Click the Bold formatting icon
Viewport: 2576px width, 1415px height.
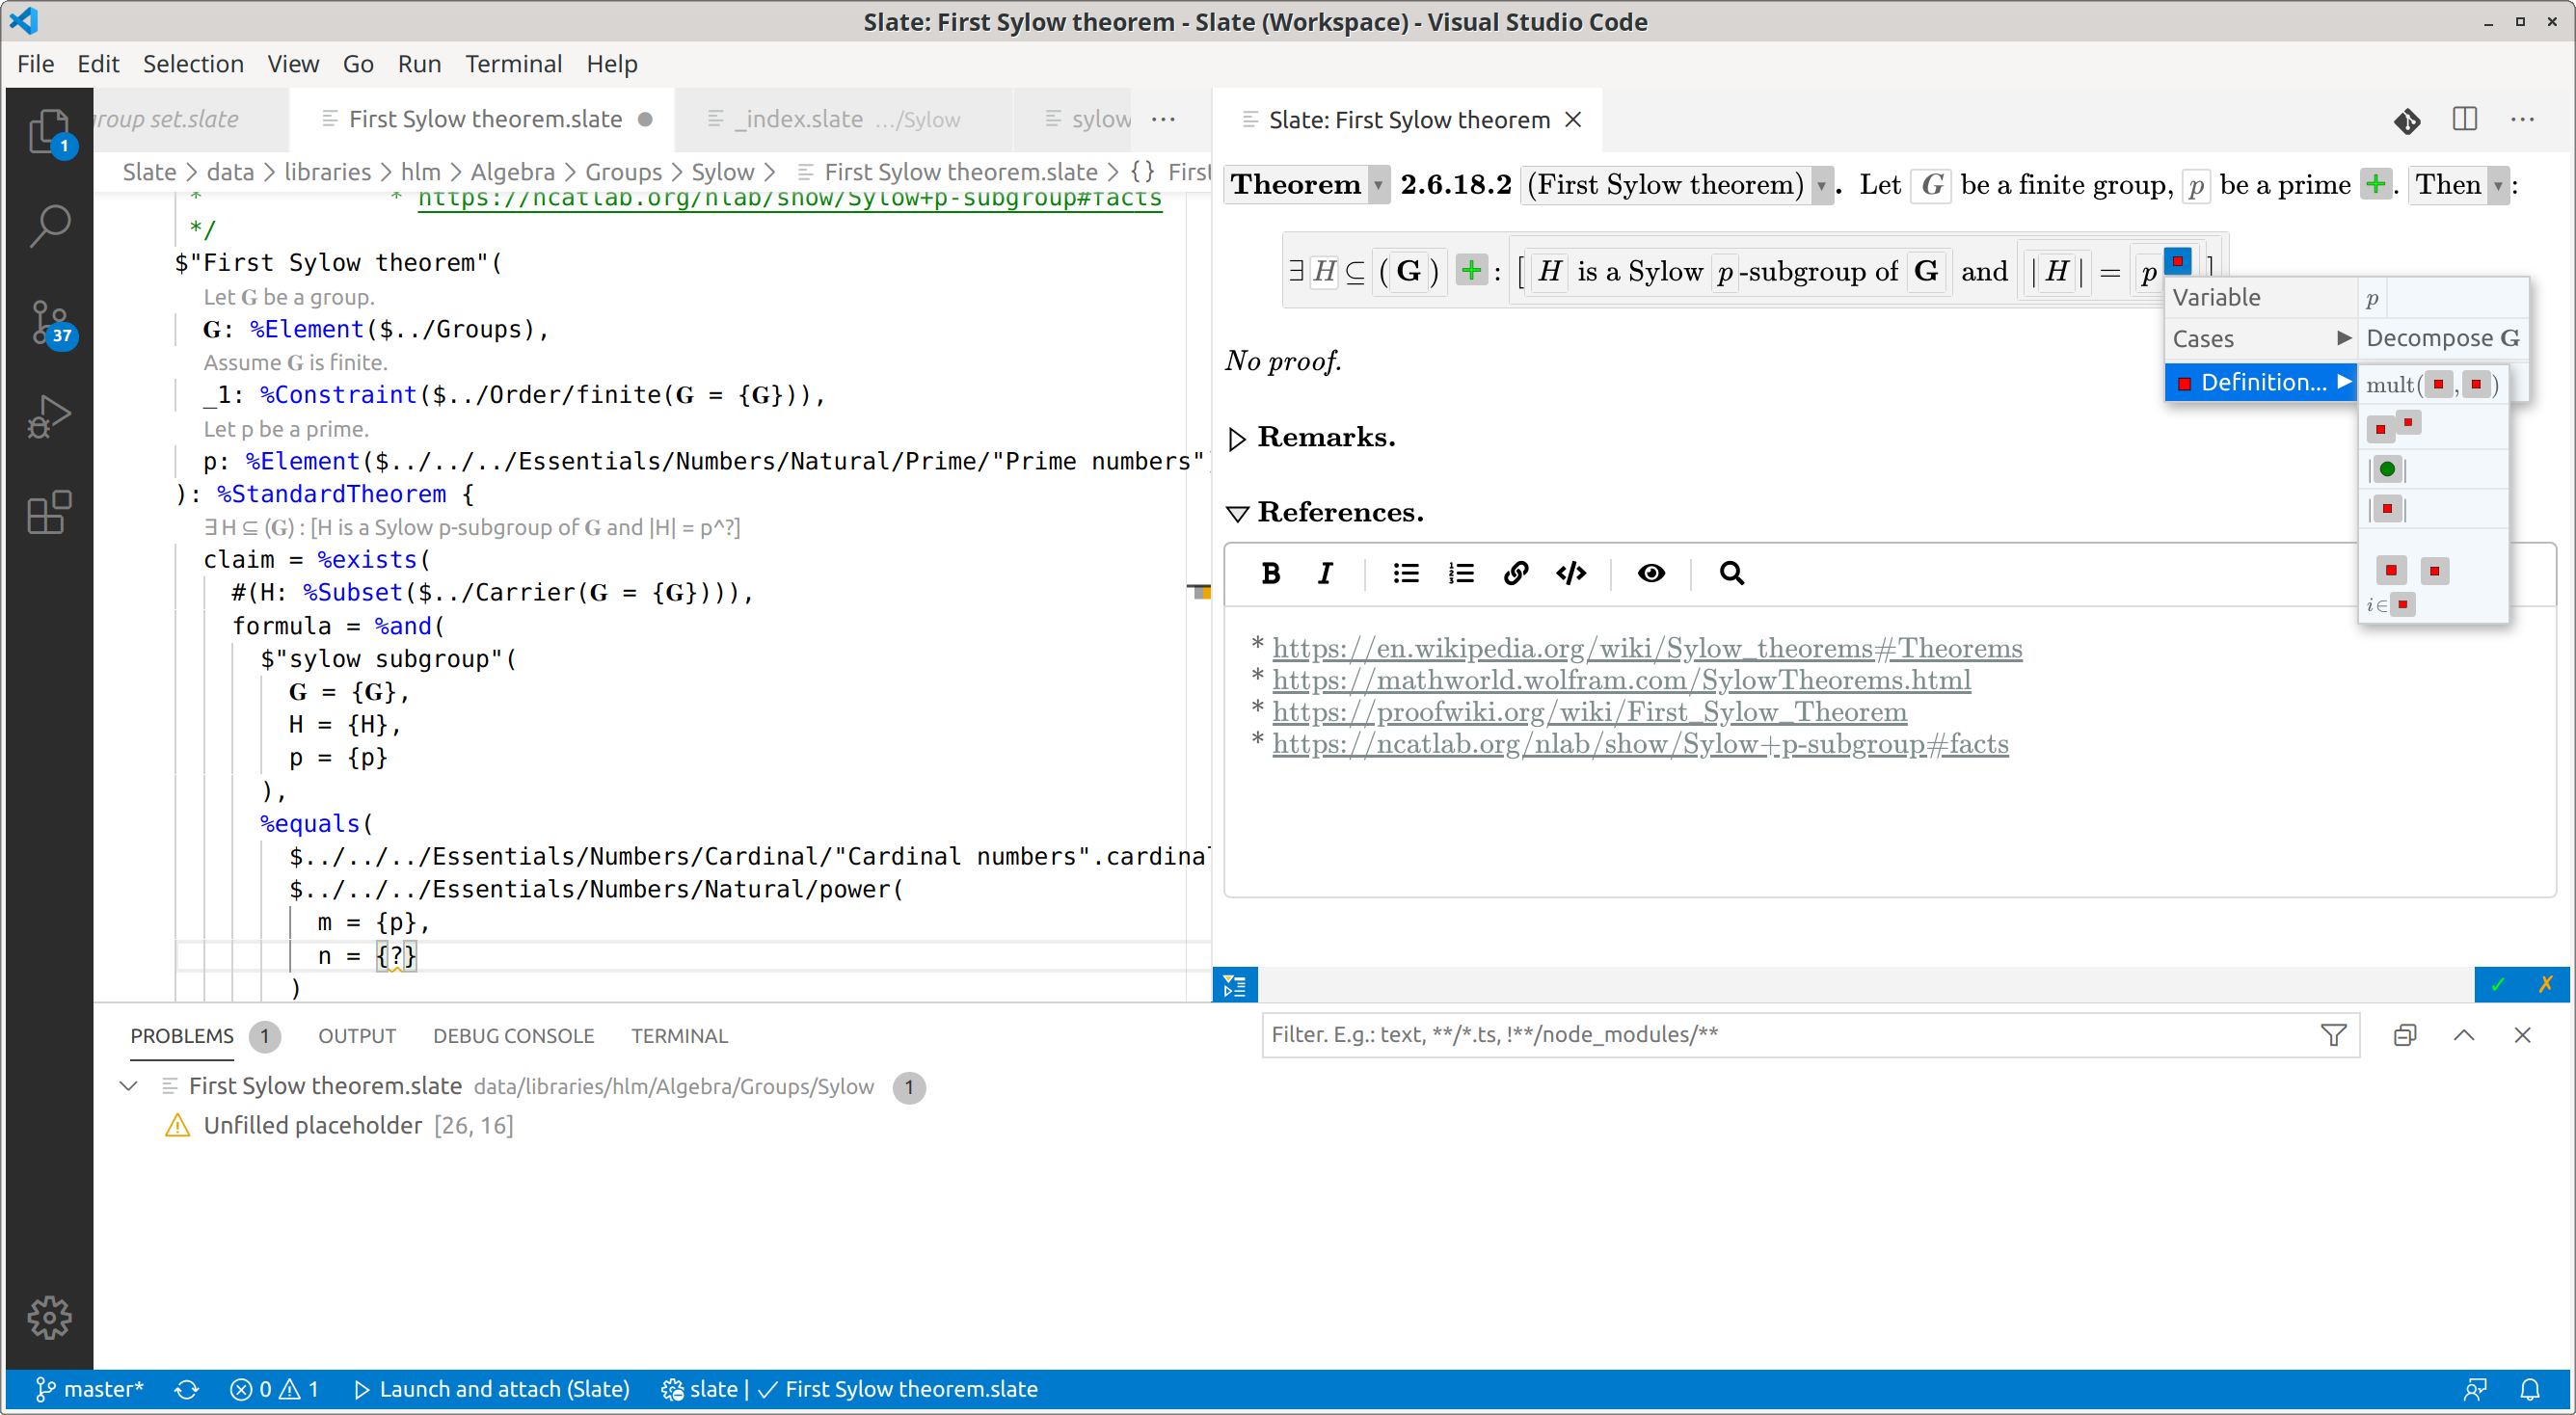[1270, 573]
